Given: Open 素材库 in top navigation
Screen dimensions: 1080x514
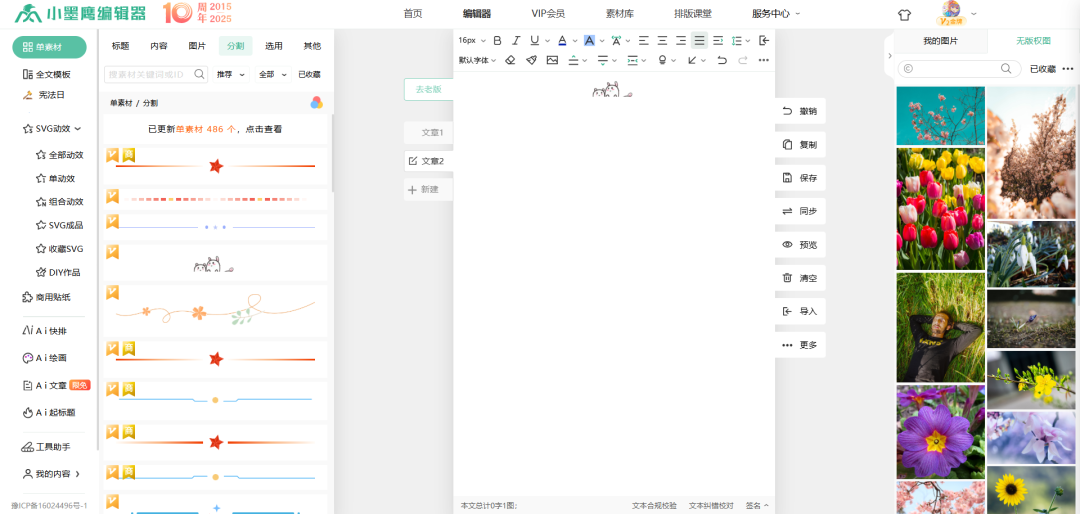Looking at the screenshot, I should coord(620,13).
